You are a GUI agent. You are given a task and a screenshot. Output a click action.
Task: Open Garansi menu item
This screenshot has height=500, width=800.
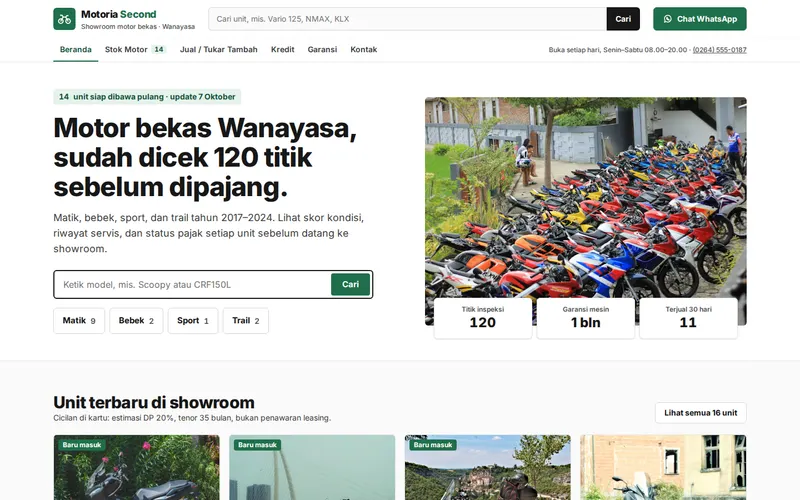point(322,49)
